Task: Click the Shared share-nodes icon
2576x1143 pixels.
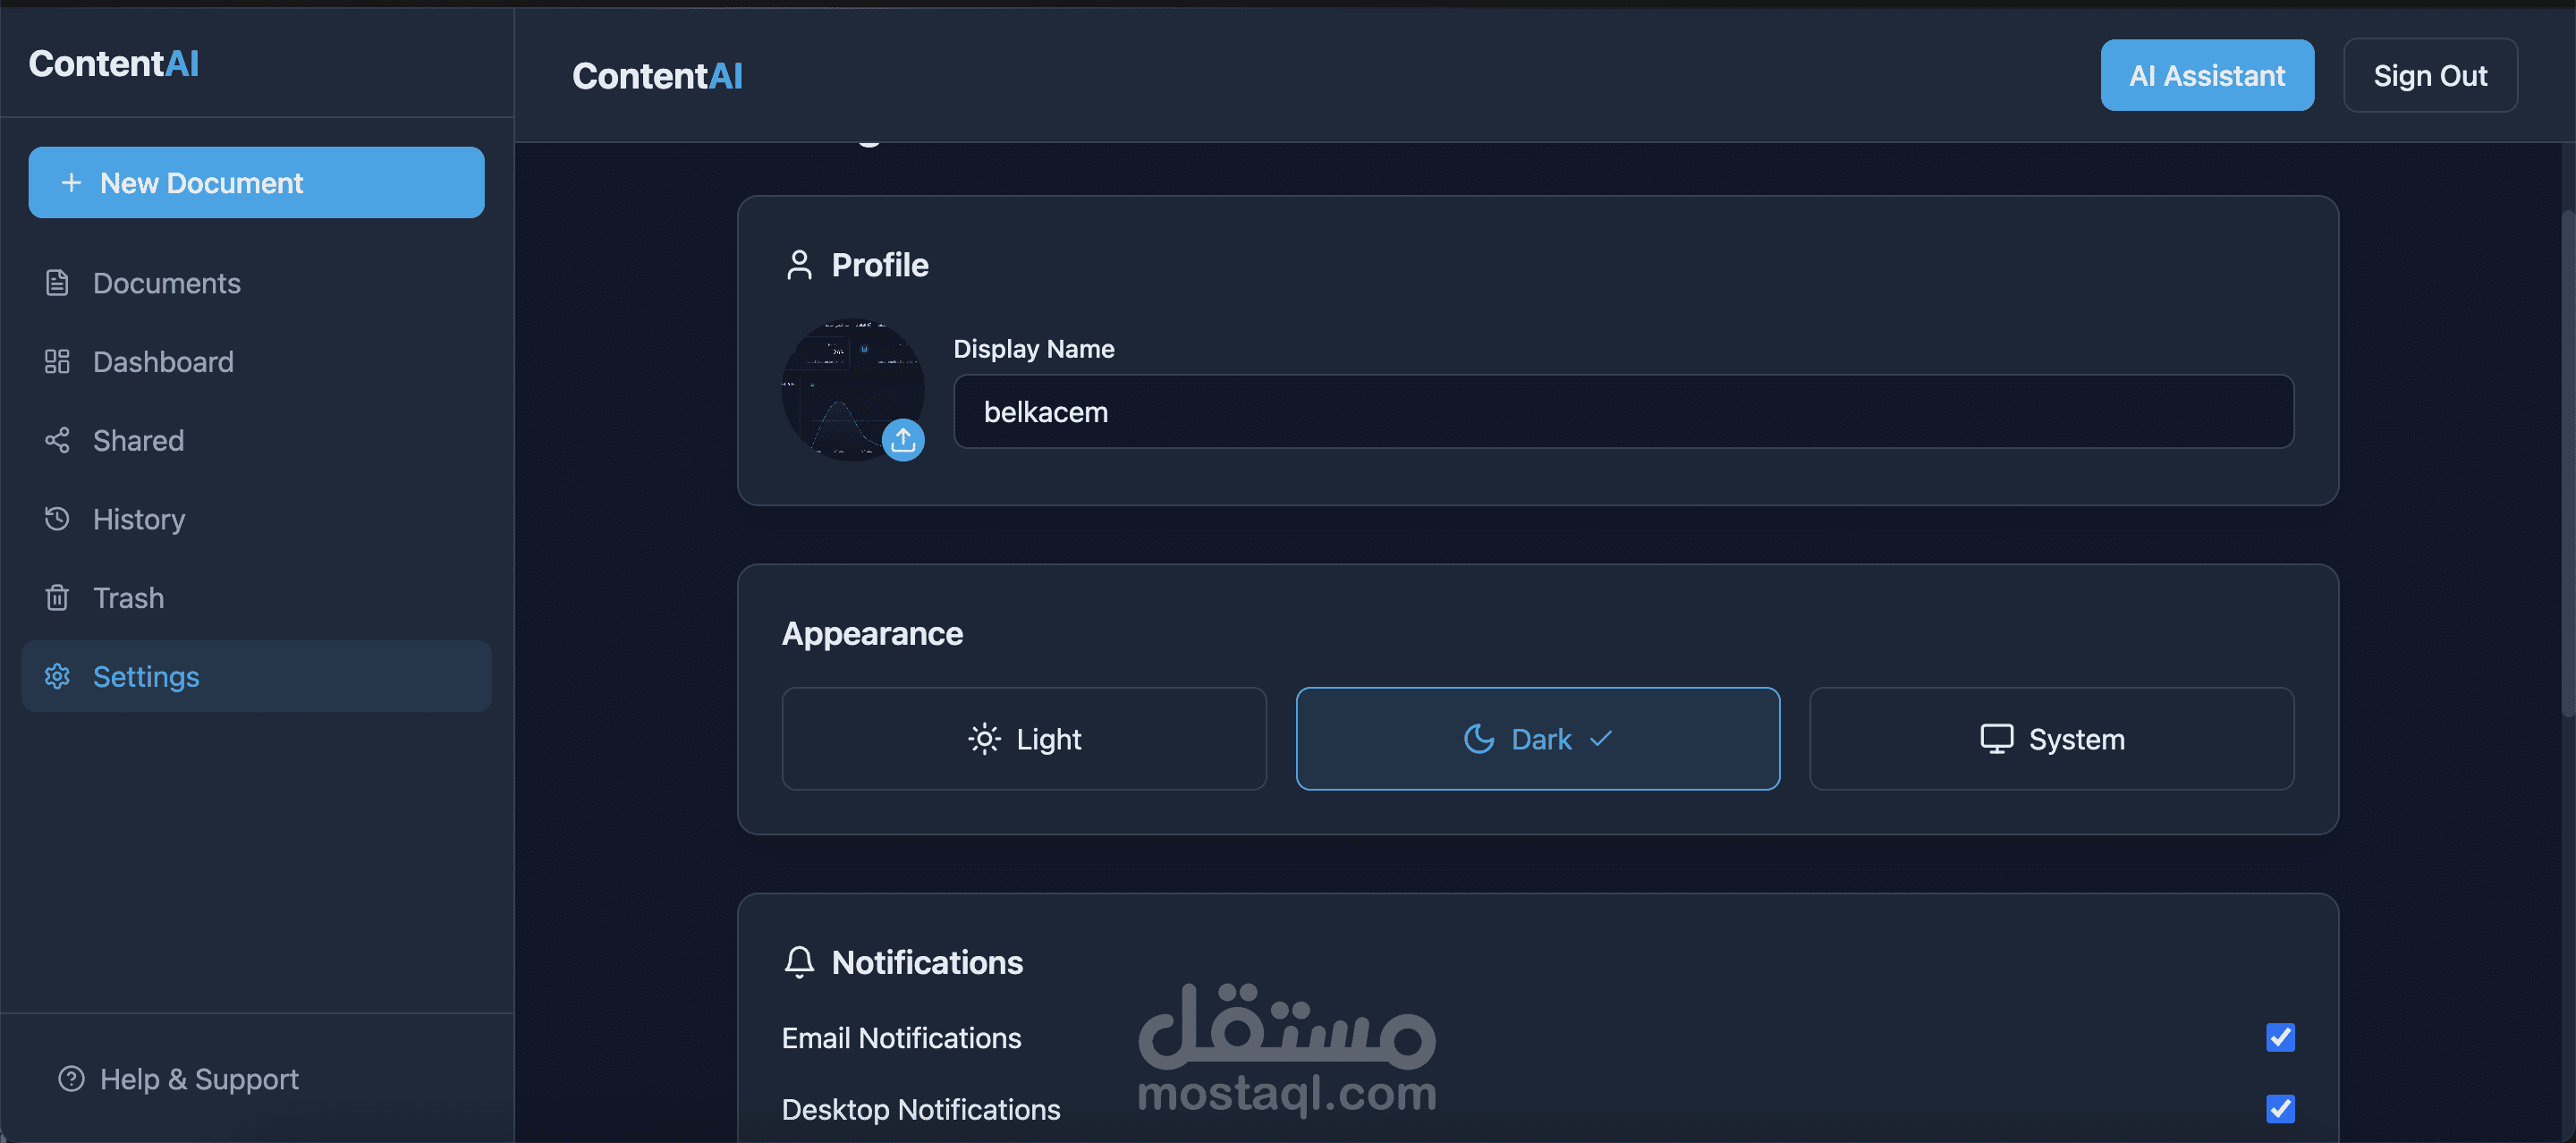Action: 57,440
